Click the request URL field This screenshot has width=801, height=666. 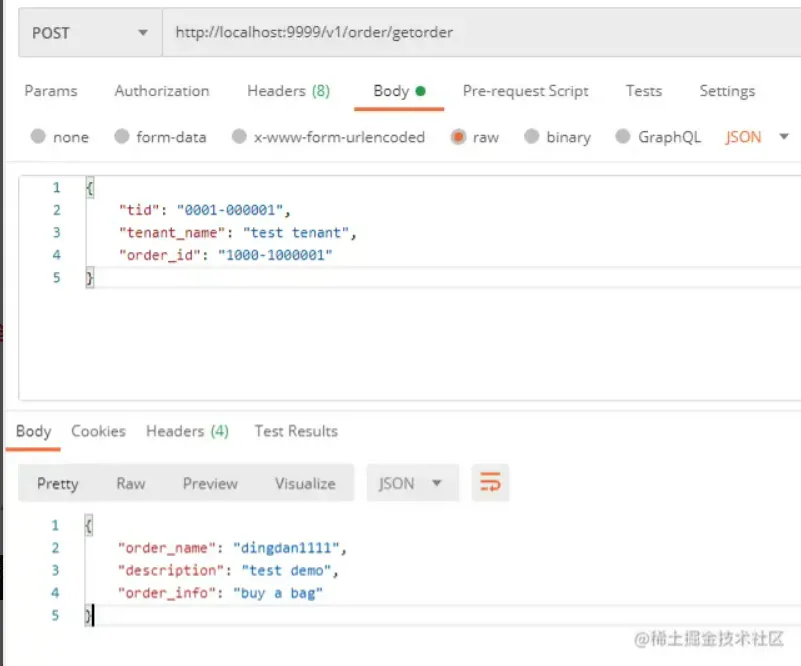click(x=481, y=33)
